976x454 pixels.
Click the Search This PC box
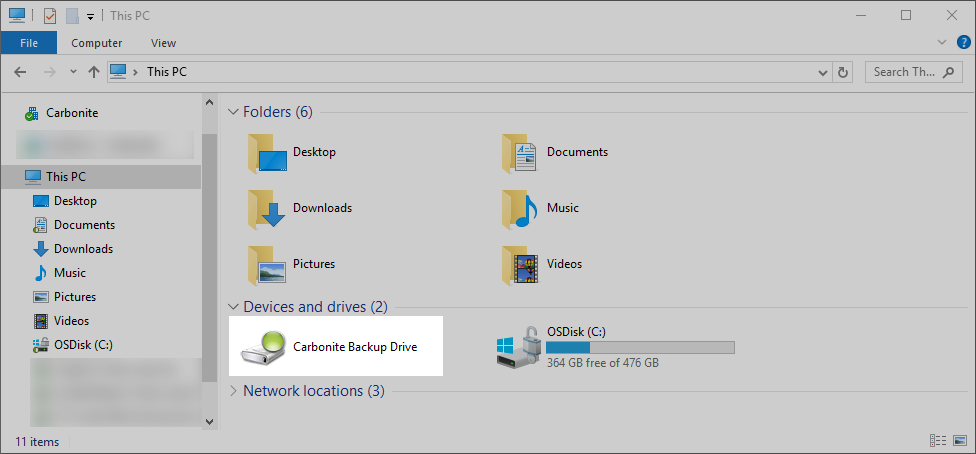[x=913, y=72]
